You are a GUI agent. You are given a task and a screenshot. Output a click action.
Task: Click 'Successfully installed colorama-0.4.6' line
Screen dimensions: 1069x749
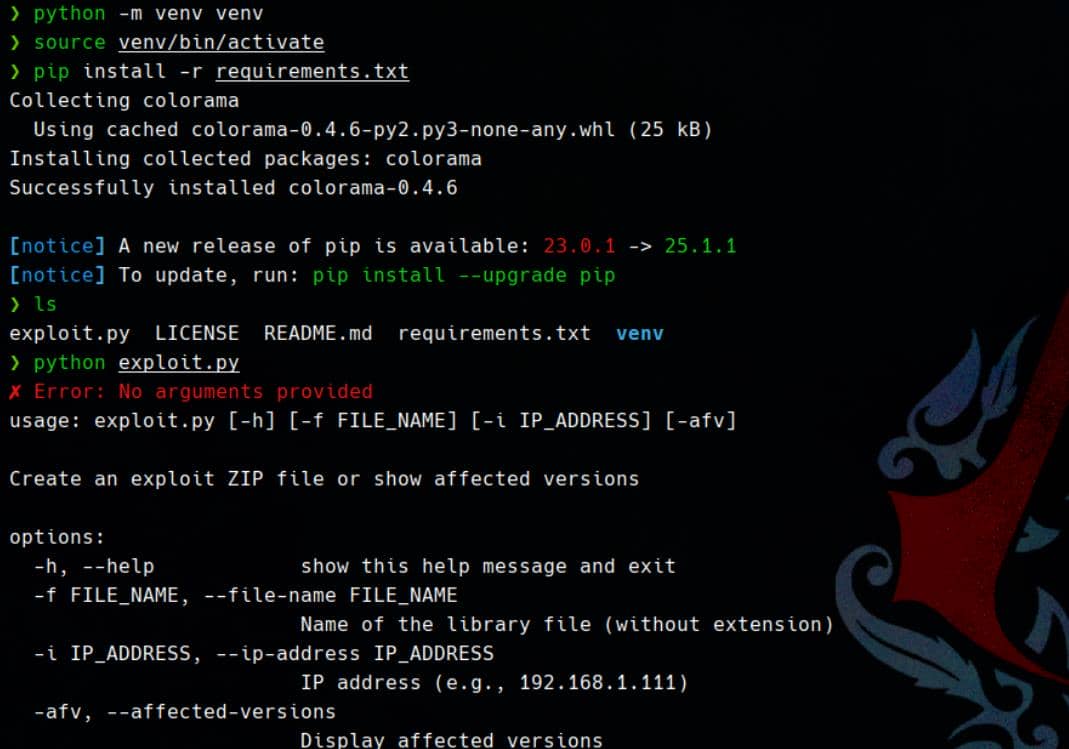click(x=233, y=188)
